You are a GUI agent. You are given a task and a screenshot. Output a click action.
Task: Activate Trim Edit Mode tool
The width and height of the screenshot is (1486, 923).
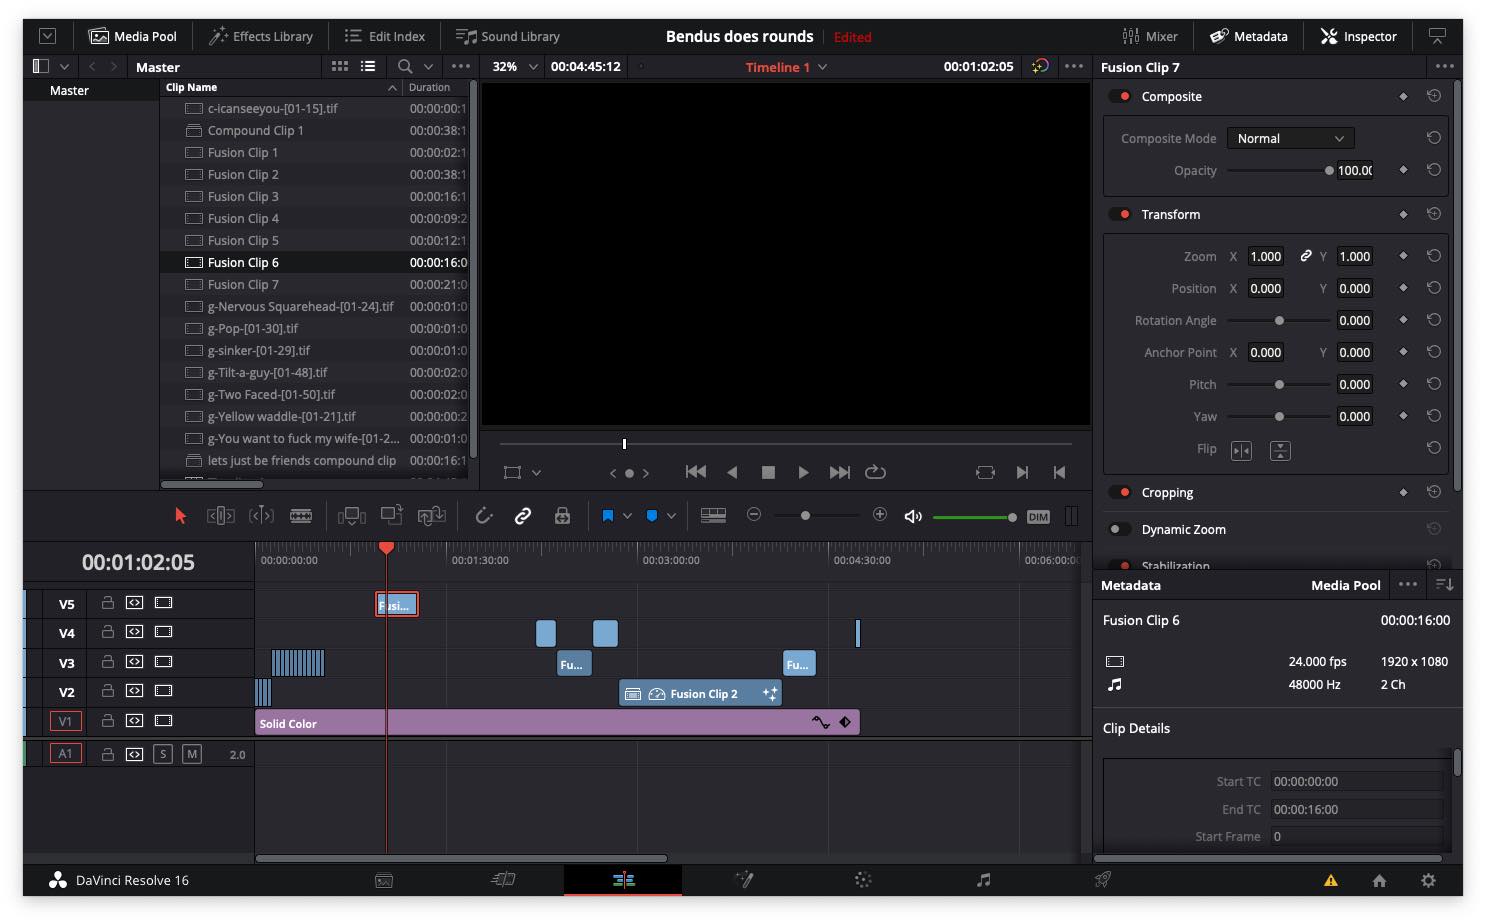pos(220,516)
